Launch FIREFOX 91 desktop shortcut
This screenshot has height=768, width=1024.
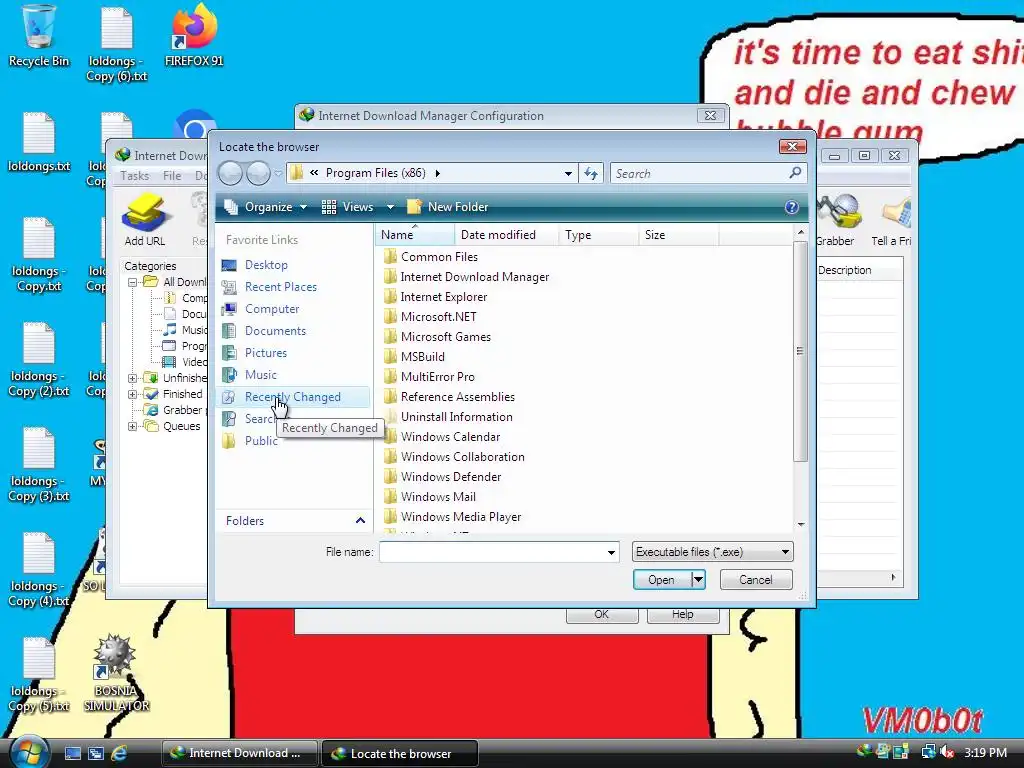point(194,36)
